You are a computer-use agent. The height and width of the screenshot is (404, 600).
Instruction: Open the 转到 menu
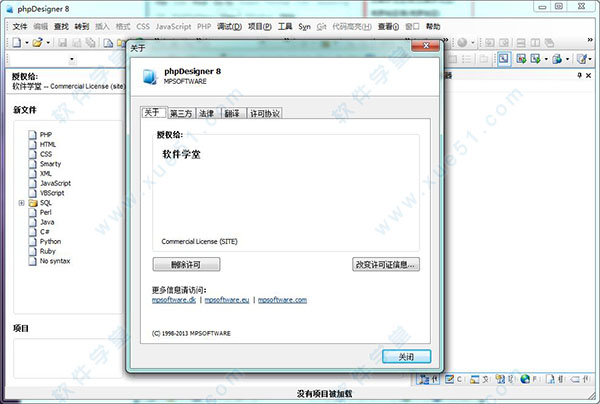pos(82,26)
